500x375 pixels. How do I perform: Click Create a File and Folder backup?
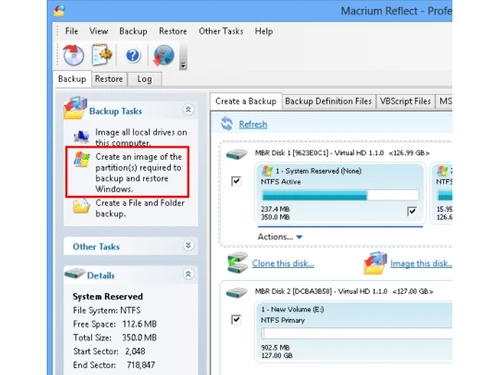coord(140,208)
